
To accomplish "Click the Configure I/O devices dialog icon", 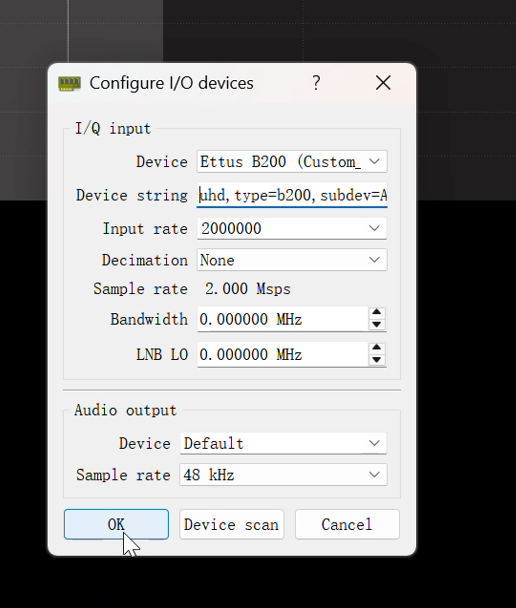I will [69, 83].
